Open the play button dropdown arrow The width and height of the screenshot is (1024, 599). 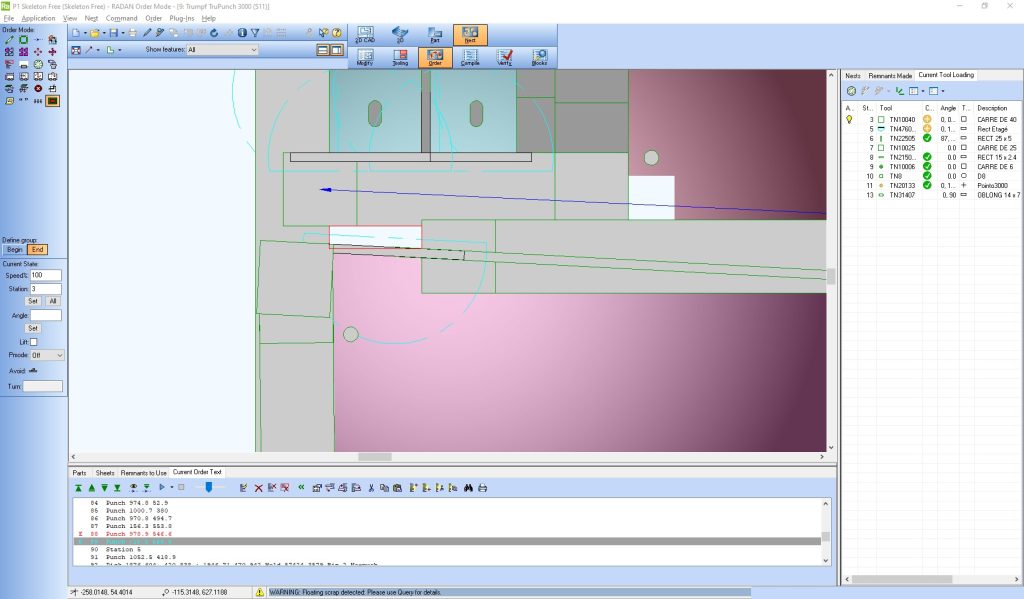click(x=170, y=487)
